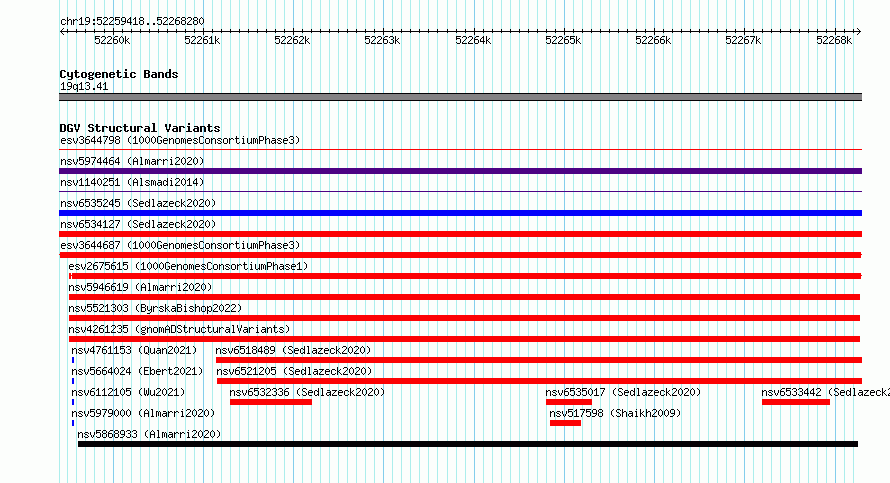890x483 pixels.
Task: Open nsv517598 (Shaikh2009) label
Action: [615, 413]
